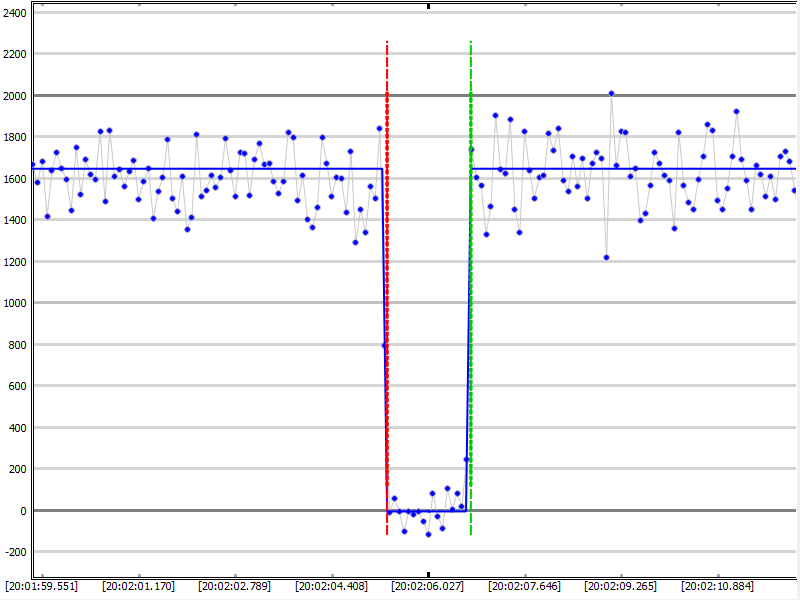This screenshot has width=800, height=600.
Task: Select the 20:02:06.027 time axis label
Action: pyautogui.click(x=428, y=585)
